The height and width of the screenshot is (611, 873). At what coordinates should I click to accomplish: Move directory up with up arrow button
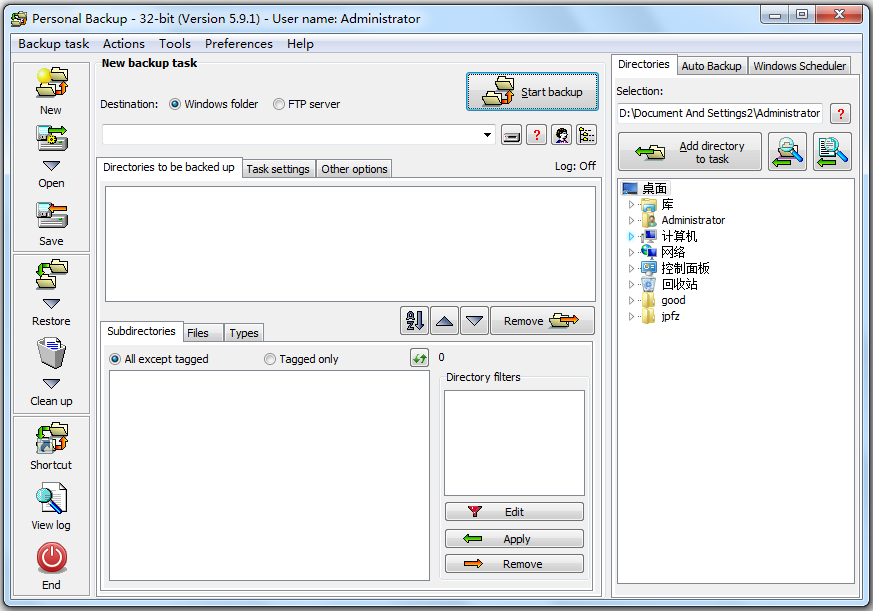coord(444,321)
